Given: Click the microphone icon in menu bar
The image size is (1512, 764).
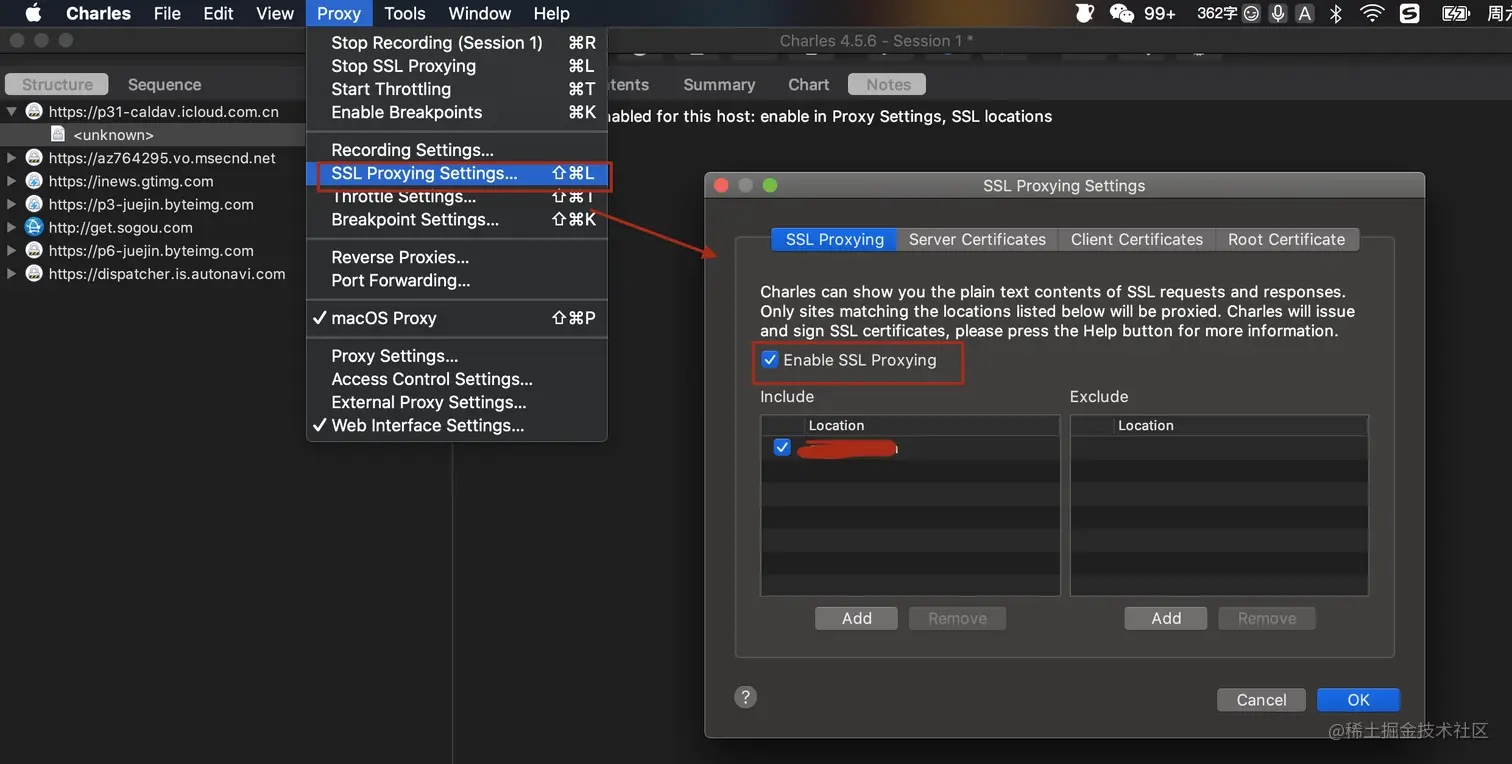Looking at the screenshot, I should click(1277, 13).
